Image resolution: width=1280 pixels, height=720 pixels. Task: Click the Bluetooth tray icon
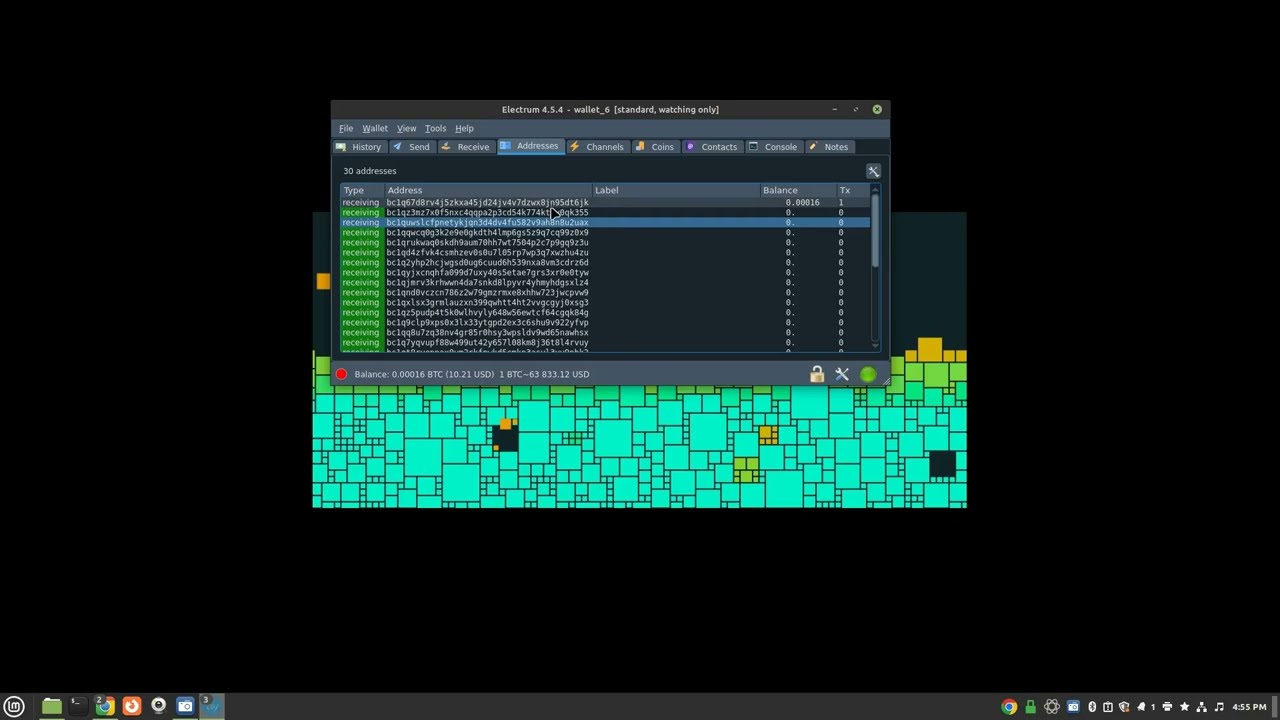pos(1092,707)
